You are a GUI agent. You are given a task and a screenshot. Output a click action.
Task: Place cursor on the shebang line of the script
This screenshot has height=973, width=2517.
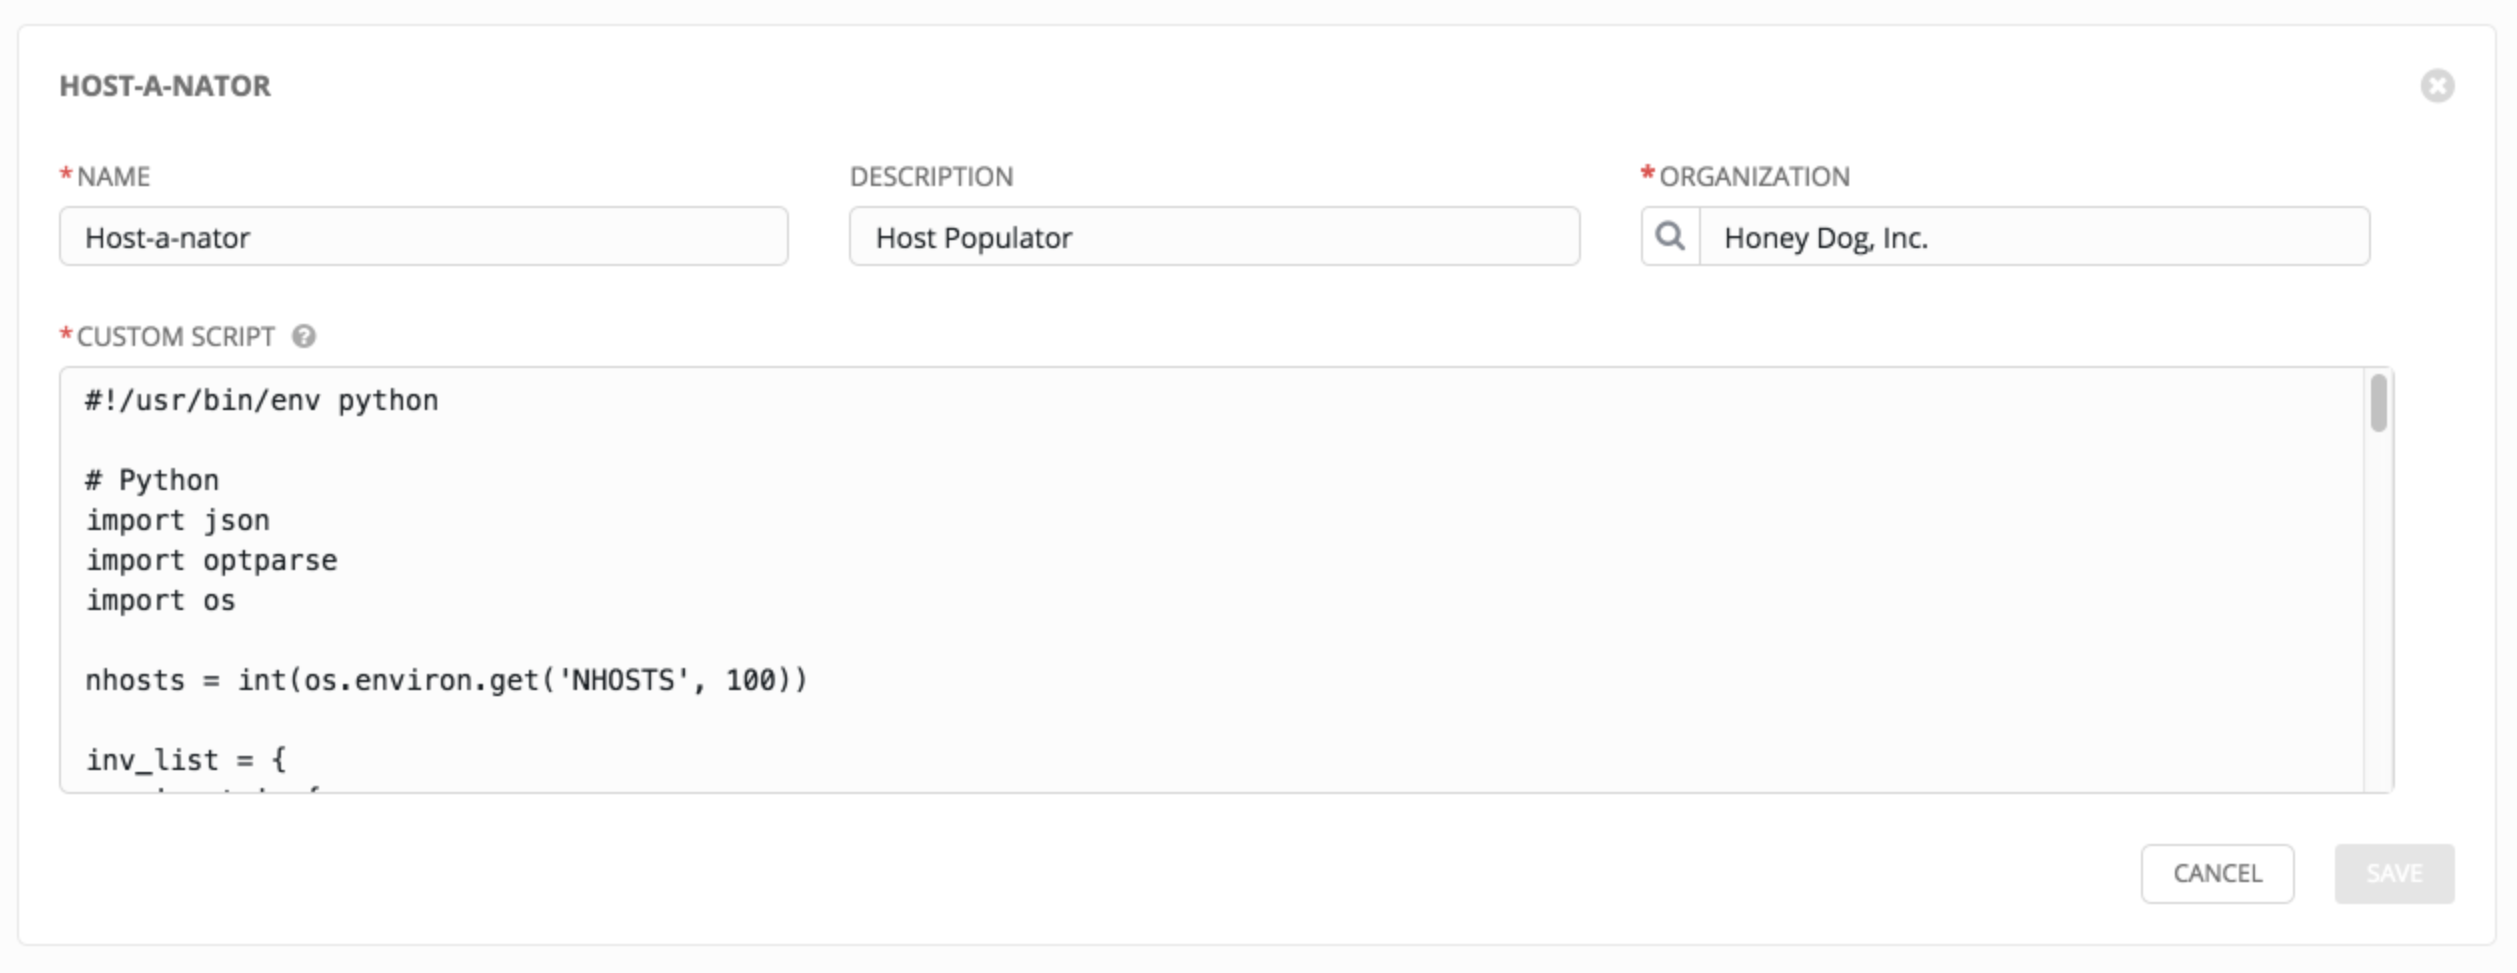tap(262, 401)
